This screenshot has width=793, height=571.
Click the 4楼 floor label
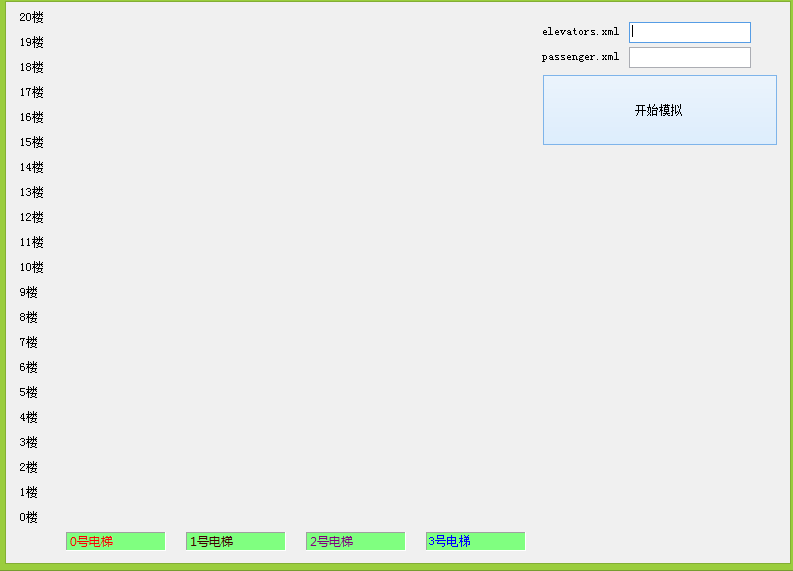pyautogui.click(x=28, y=417)
